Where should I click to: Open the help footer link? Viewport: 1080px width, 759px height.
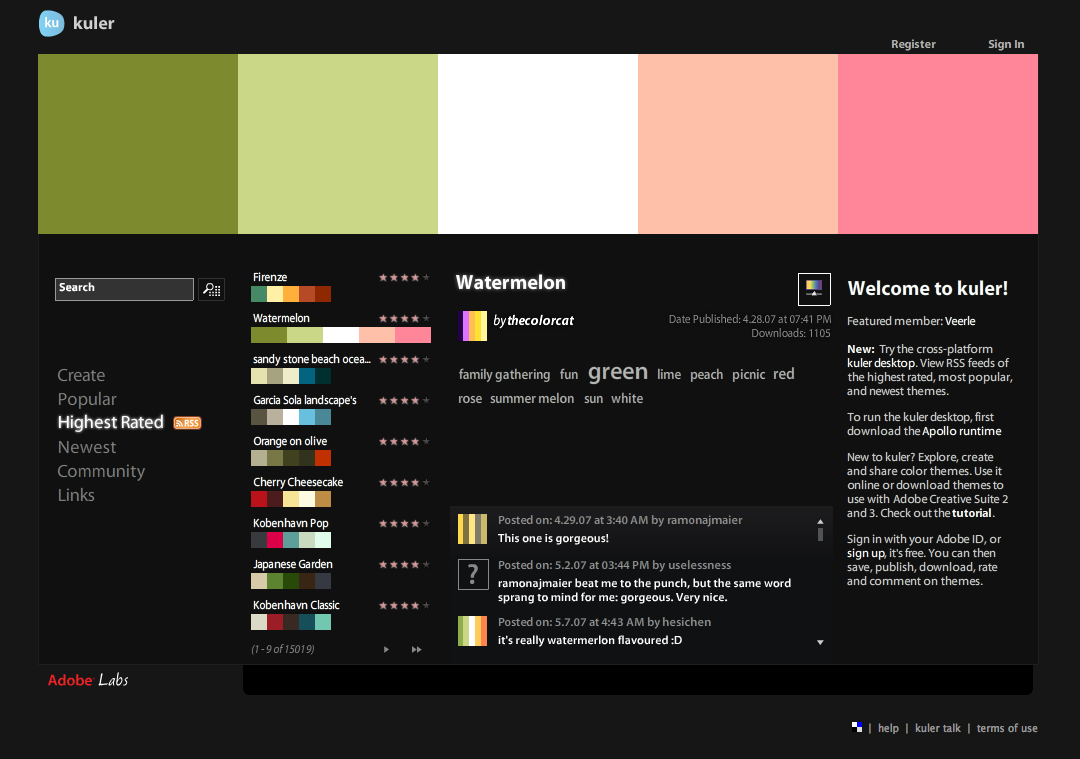[x=889, y=728]
